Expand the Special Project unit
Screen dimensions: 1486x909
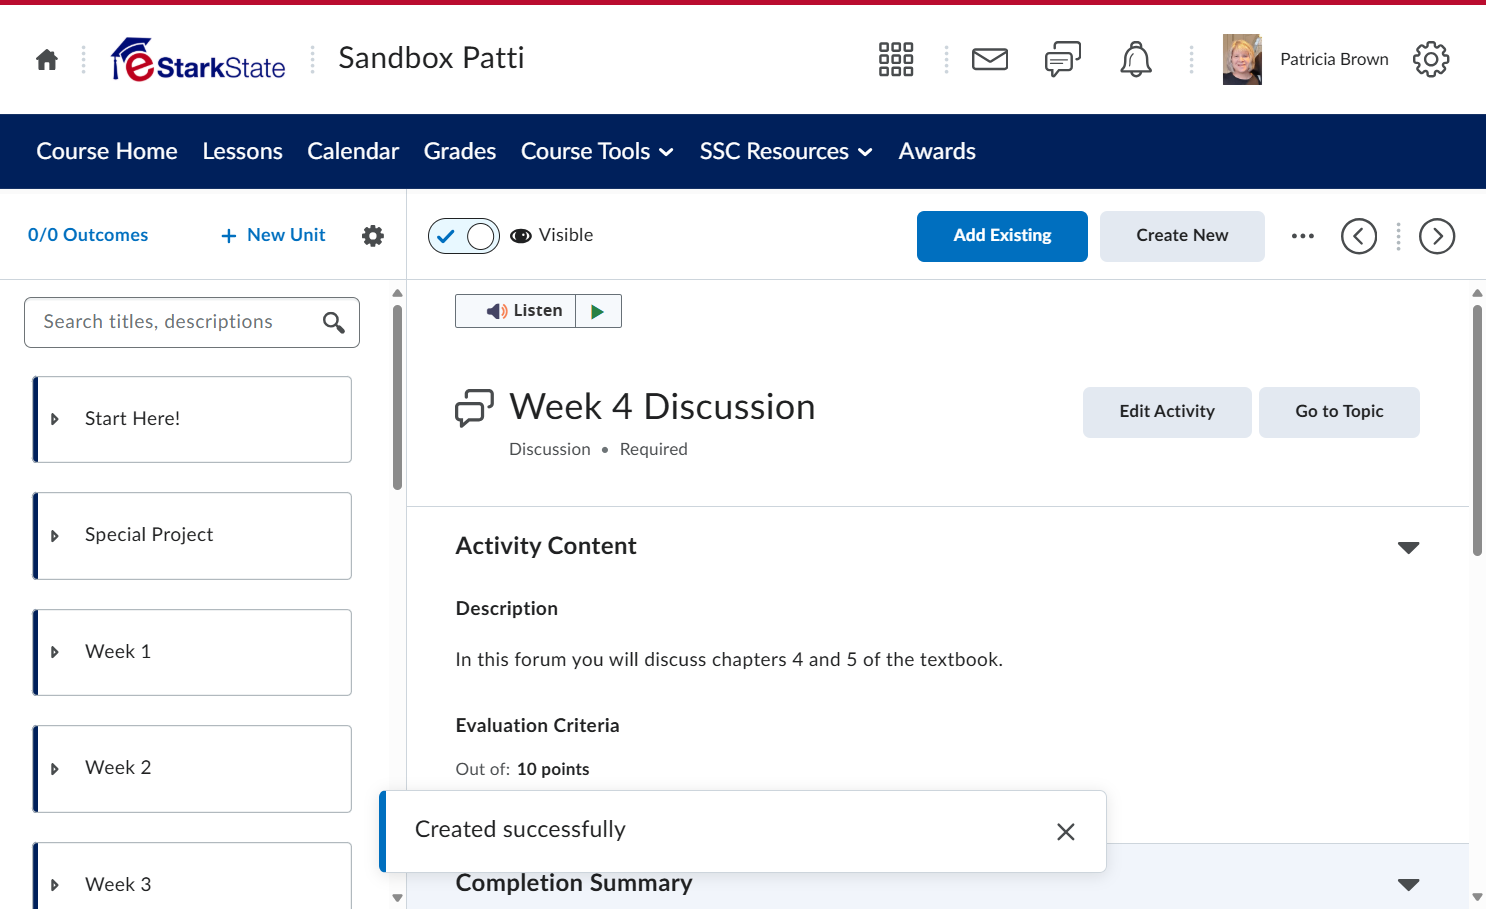pyautogui.click(x=55, y=536)
